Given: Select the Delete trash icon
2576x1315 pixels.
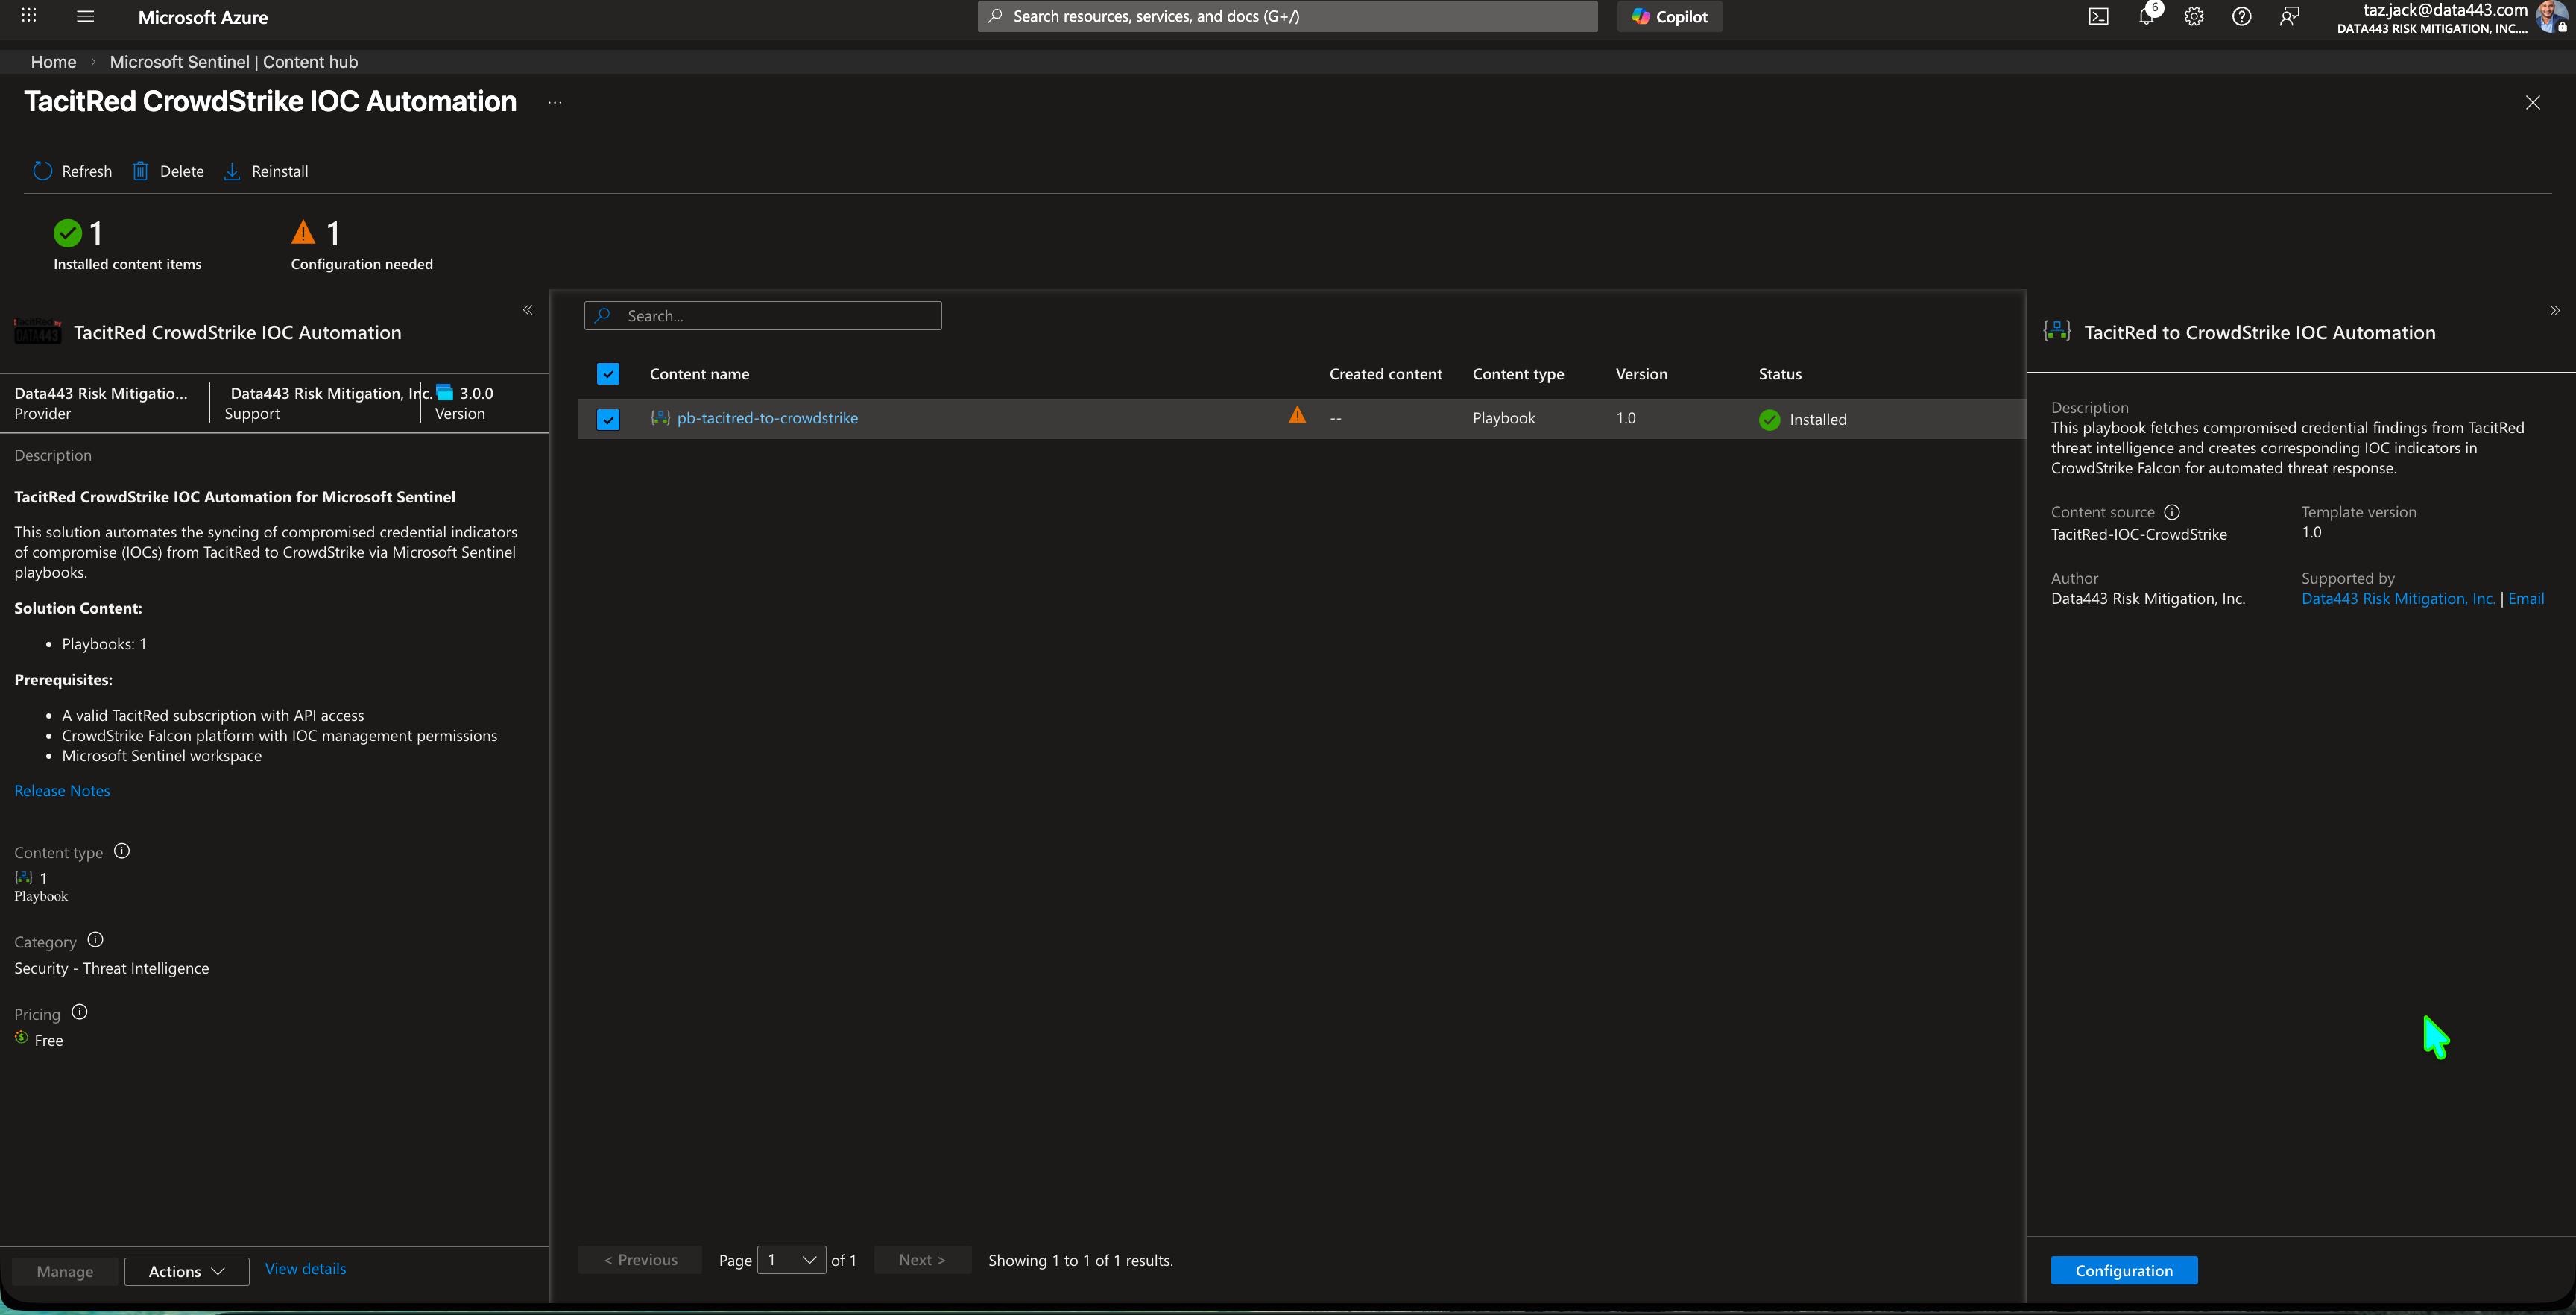Looking at the screenshot, I should click(140, 171).
